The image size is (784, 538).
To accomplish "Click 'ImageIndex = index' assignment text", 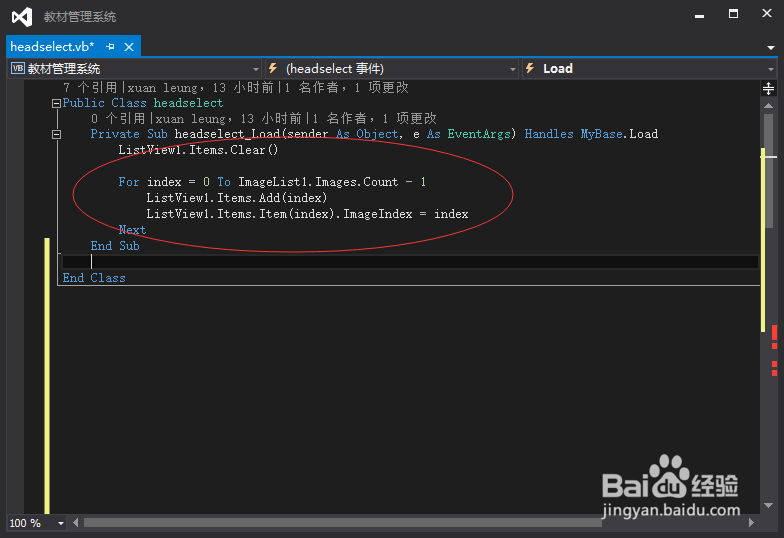I will [x=406, y=214].
